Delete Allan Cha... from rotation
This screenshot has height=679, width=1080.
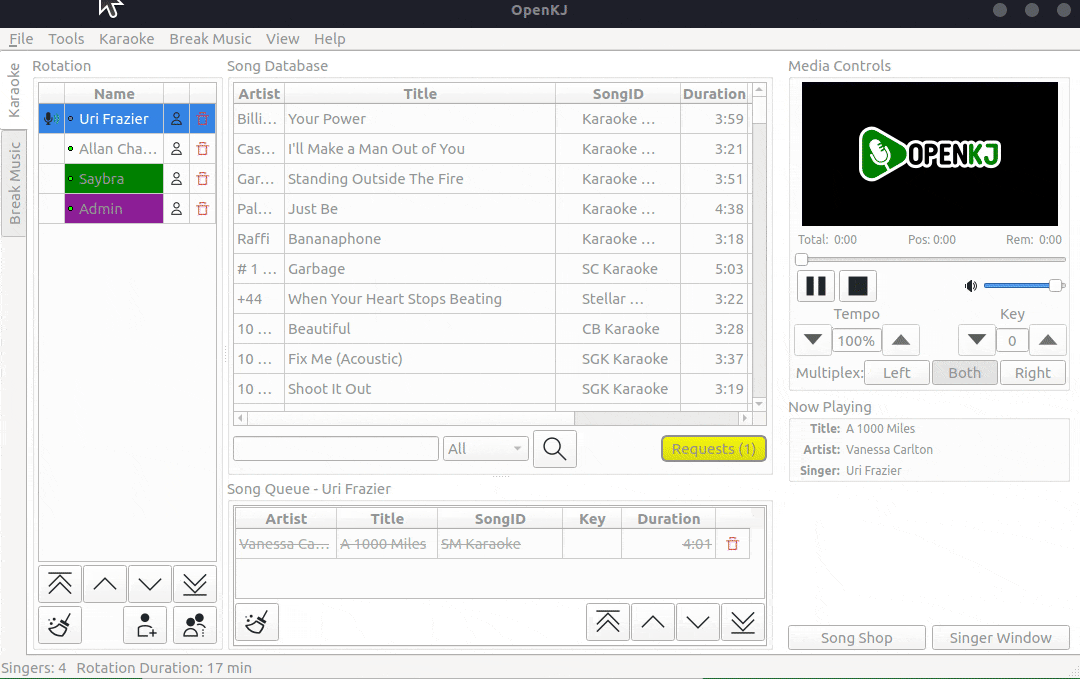click(x=202, y=149)
